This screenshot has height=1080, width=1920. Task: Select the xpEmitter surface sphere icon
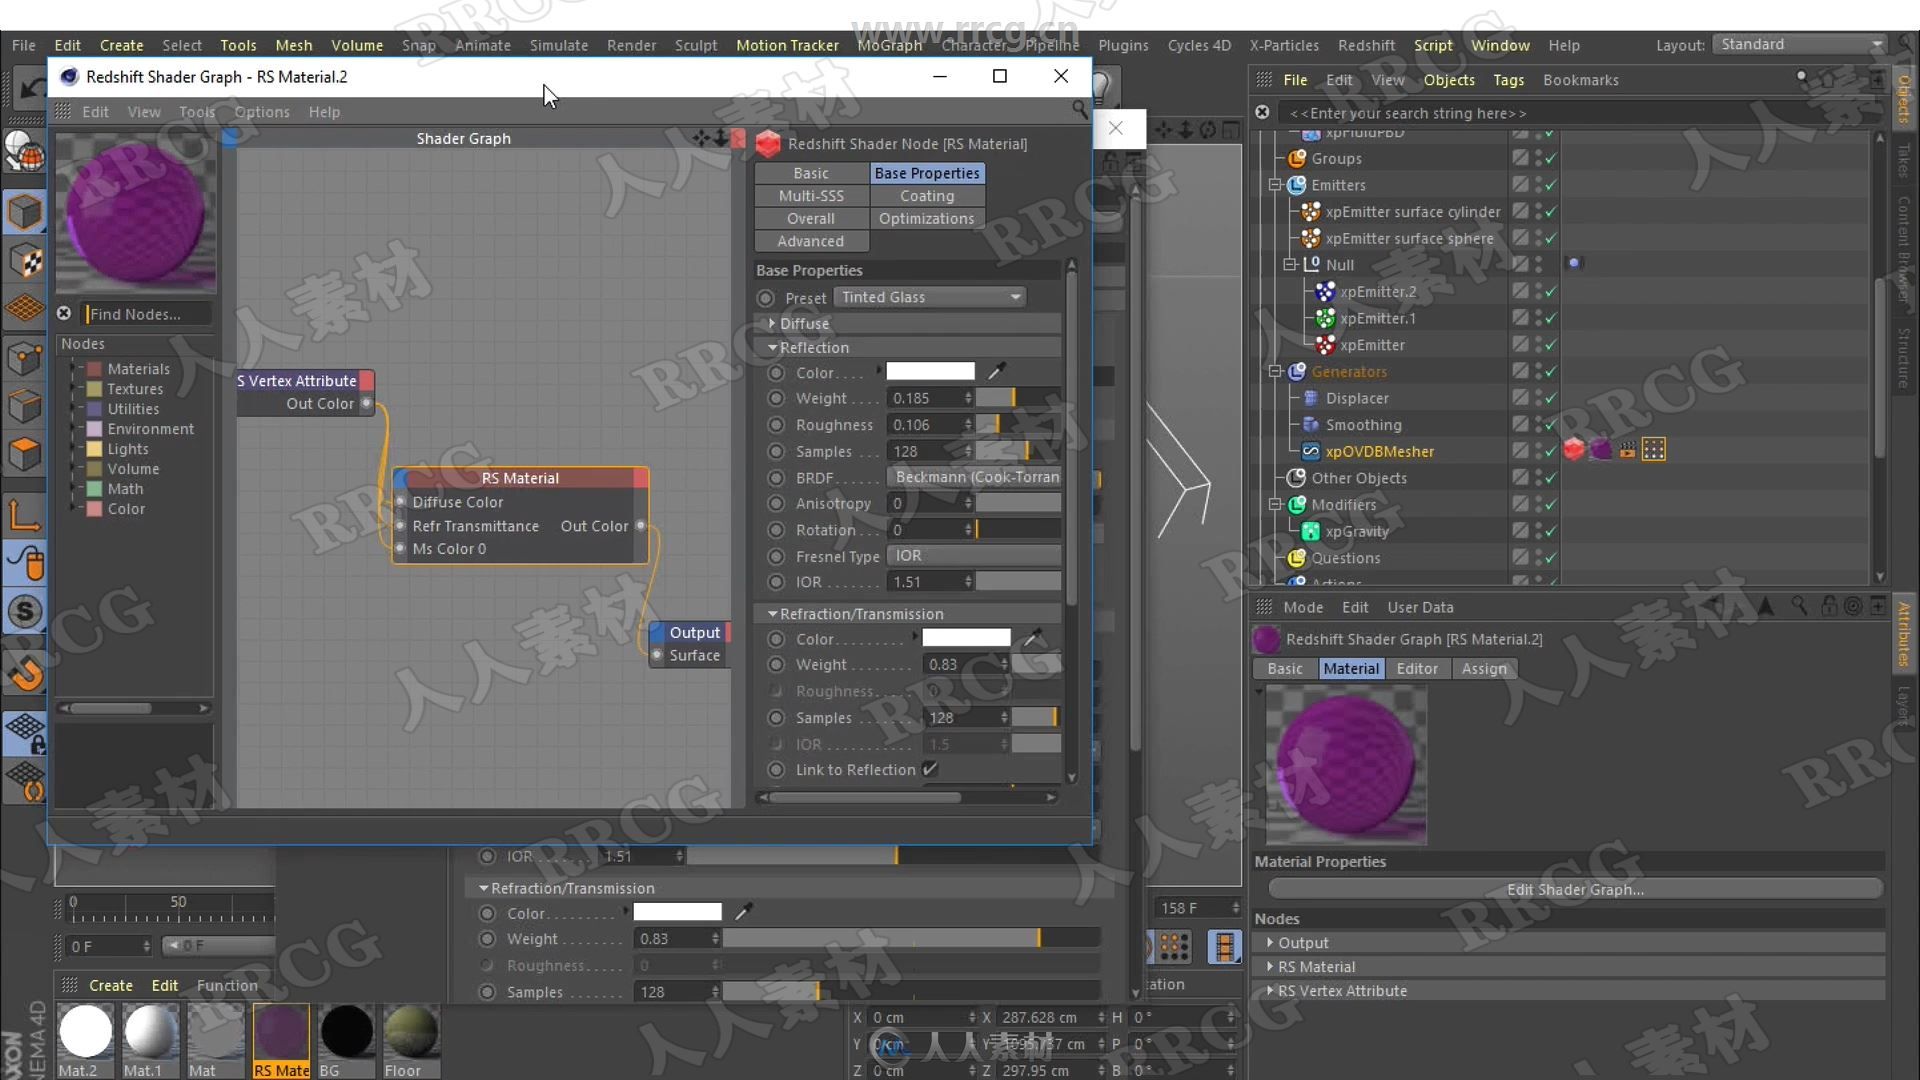click(1310, 238)
